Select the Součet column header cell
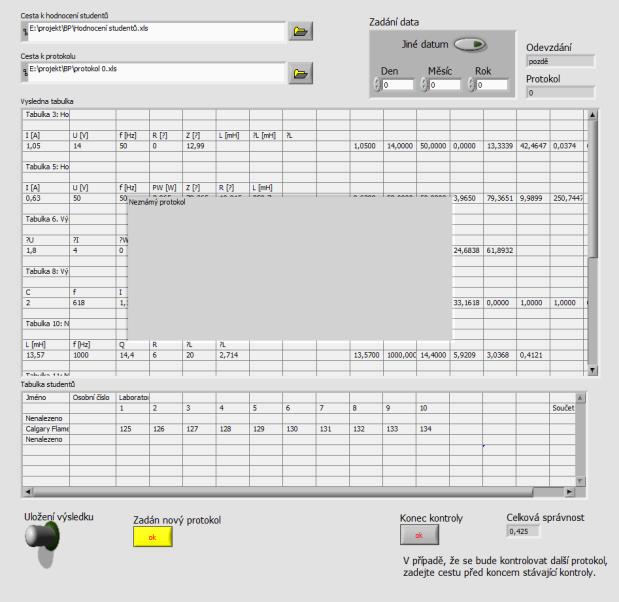Screen dimensions: 619x602 point(563,408)
